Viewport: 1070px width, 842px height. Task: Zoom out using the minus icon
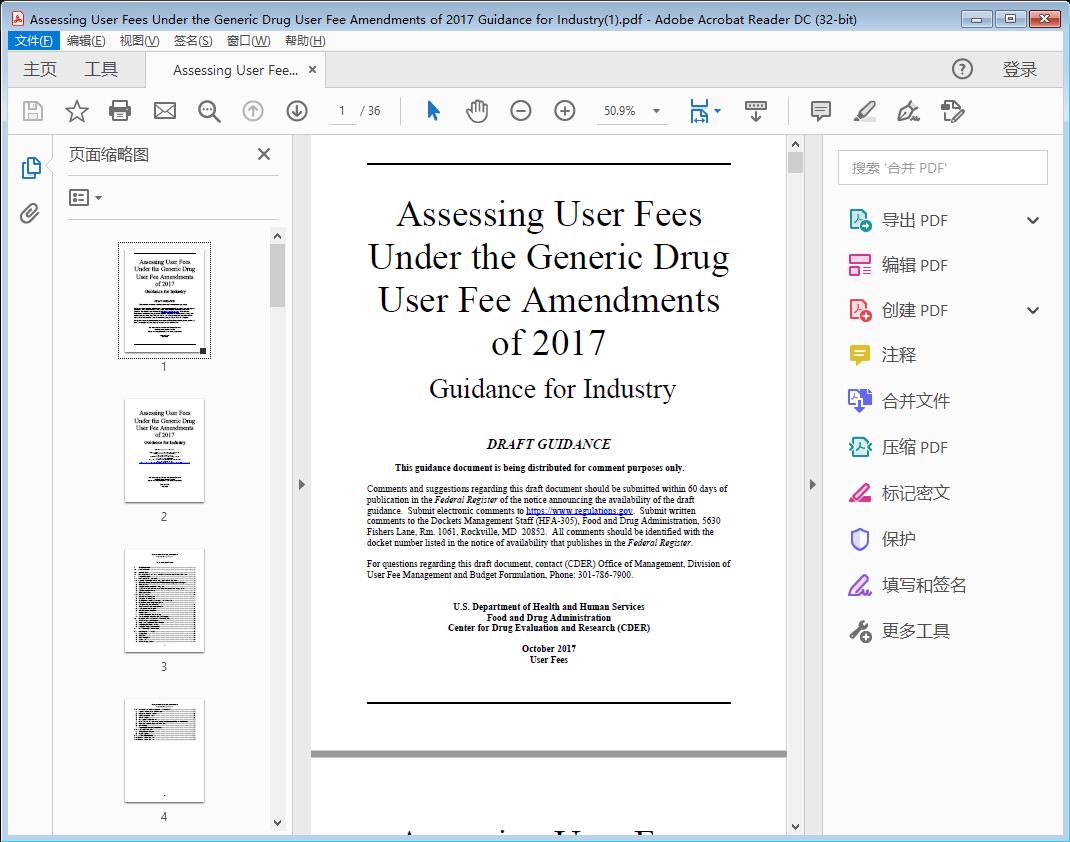click(521, 111)
